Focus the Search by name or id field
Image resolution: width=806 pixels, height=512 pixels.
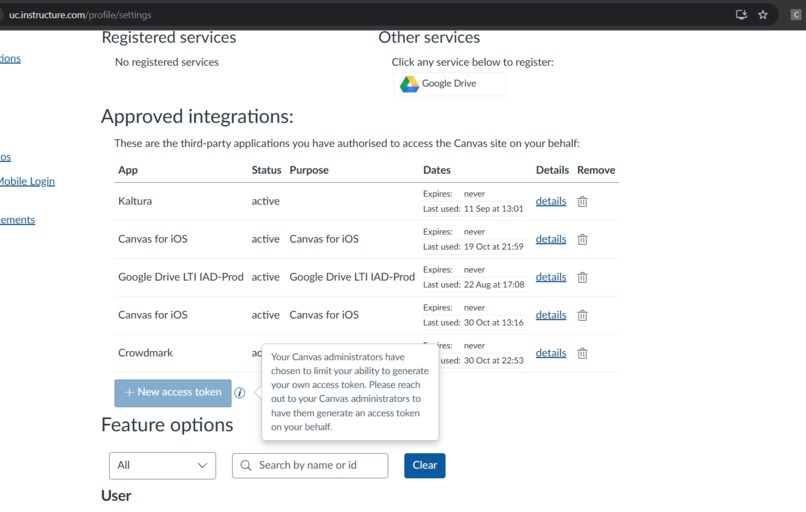320,465
